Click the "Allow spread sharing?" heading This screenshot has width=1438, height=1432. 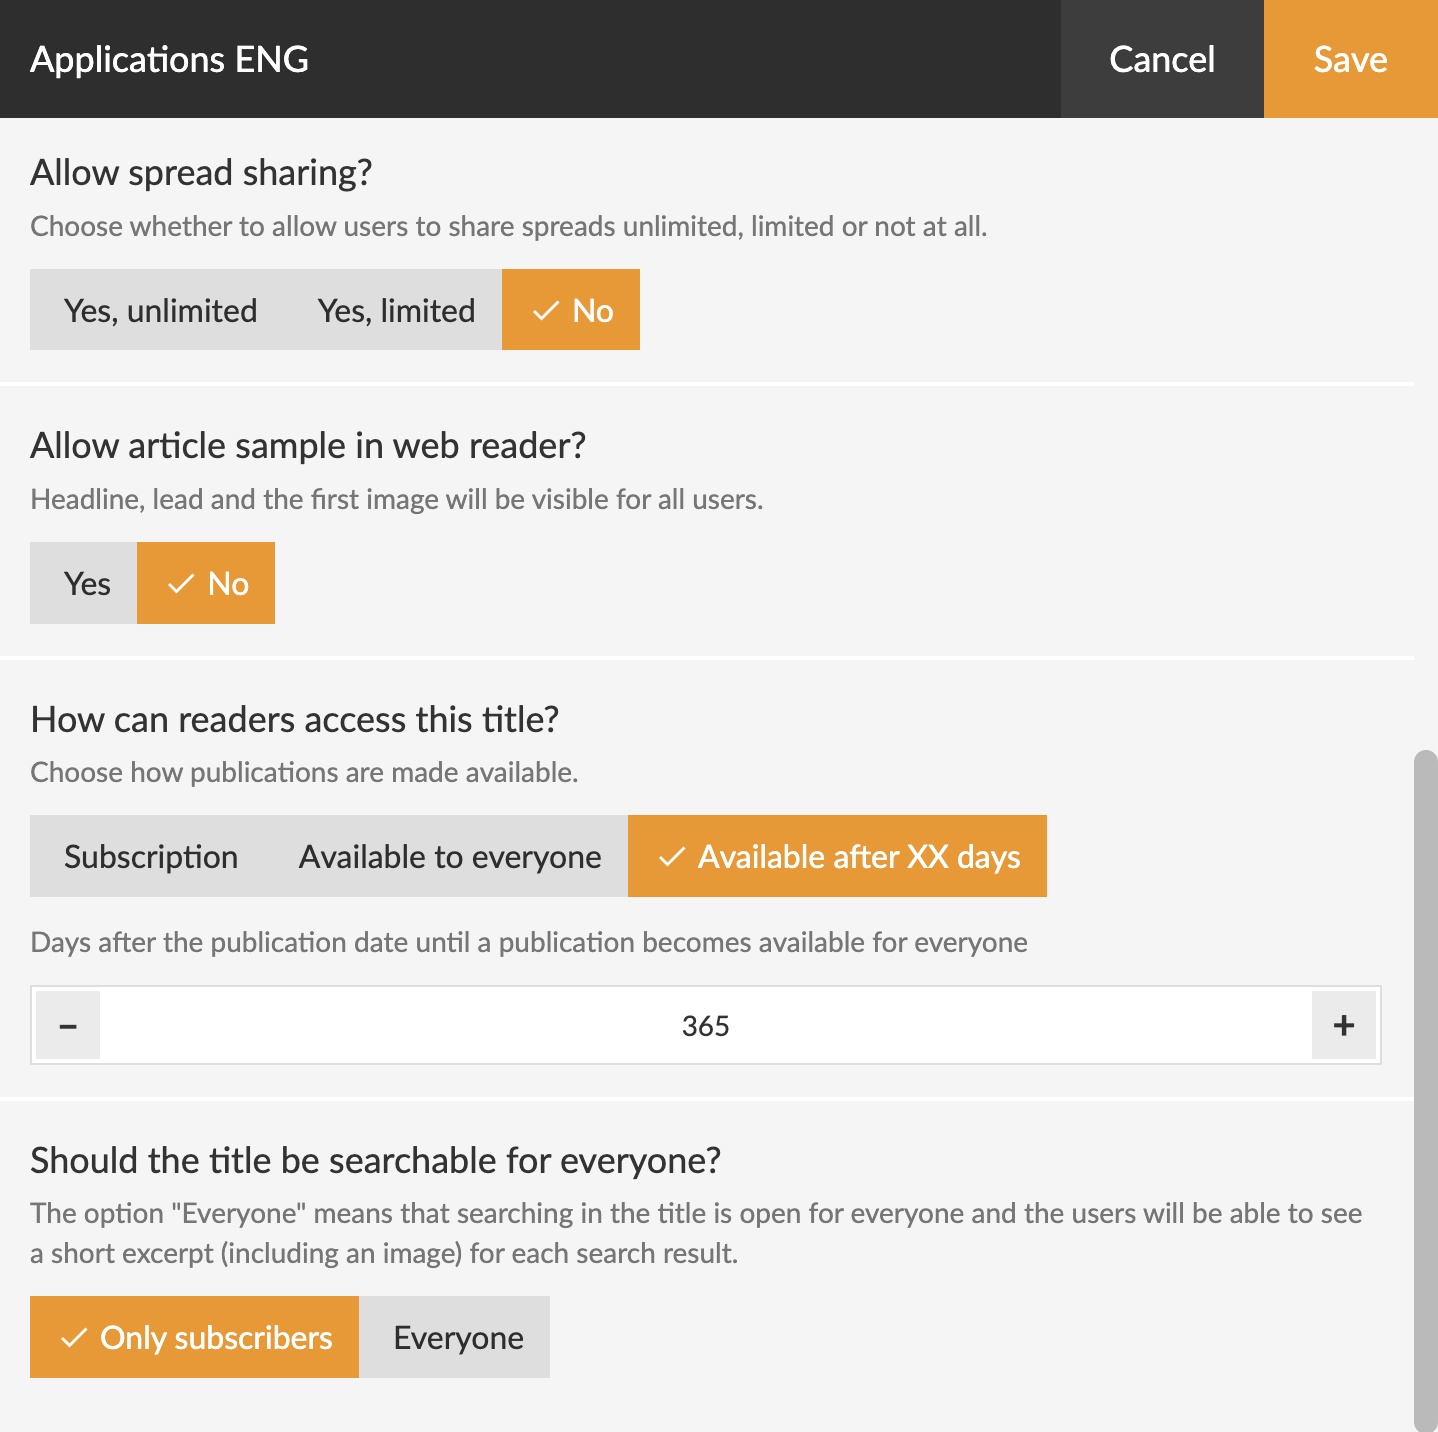(x=201, y=172)
